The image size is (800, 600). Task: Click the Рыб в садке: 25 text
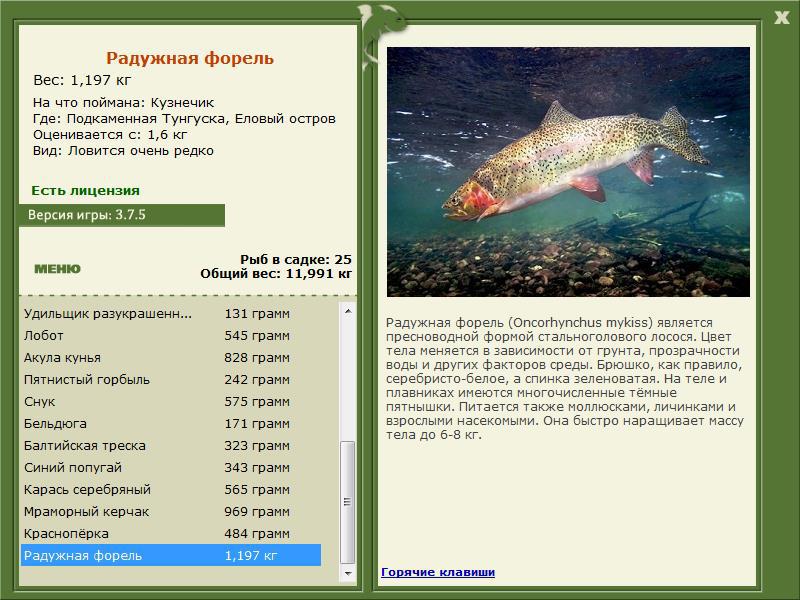(296, 259)
